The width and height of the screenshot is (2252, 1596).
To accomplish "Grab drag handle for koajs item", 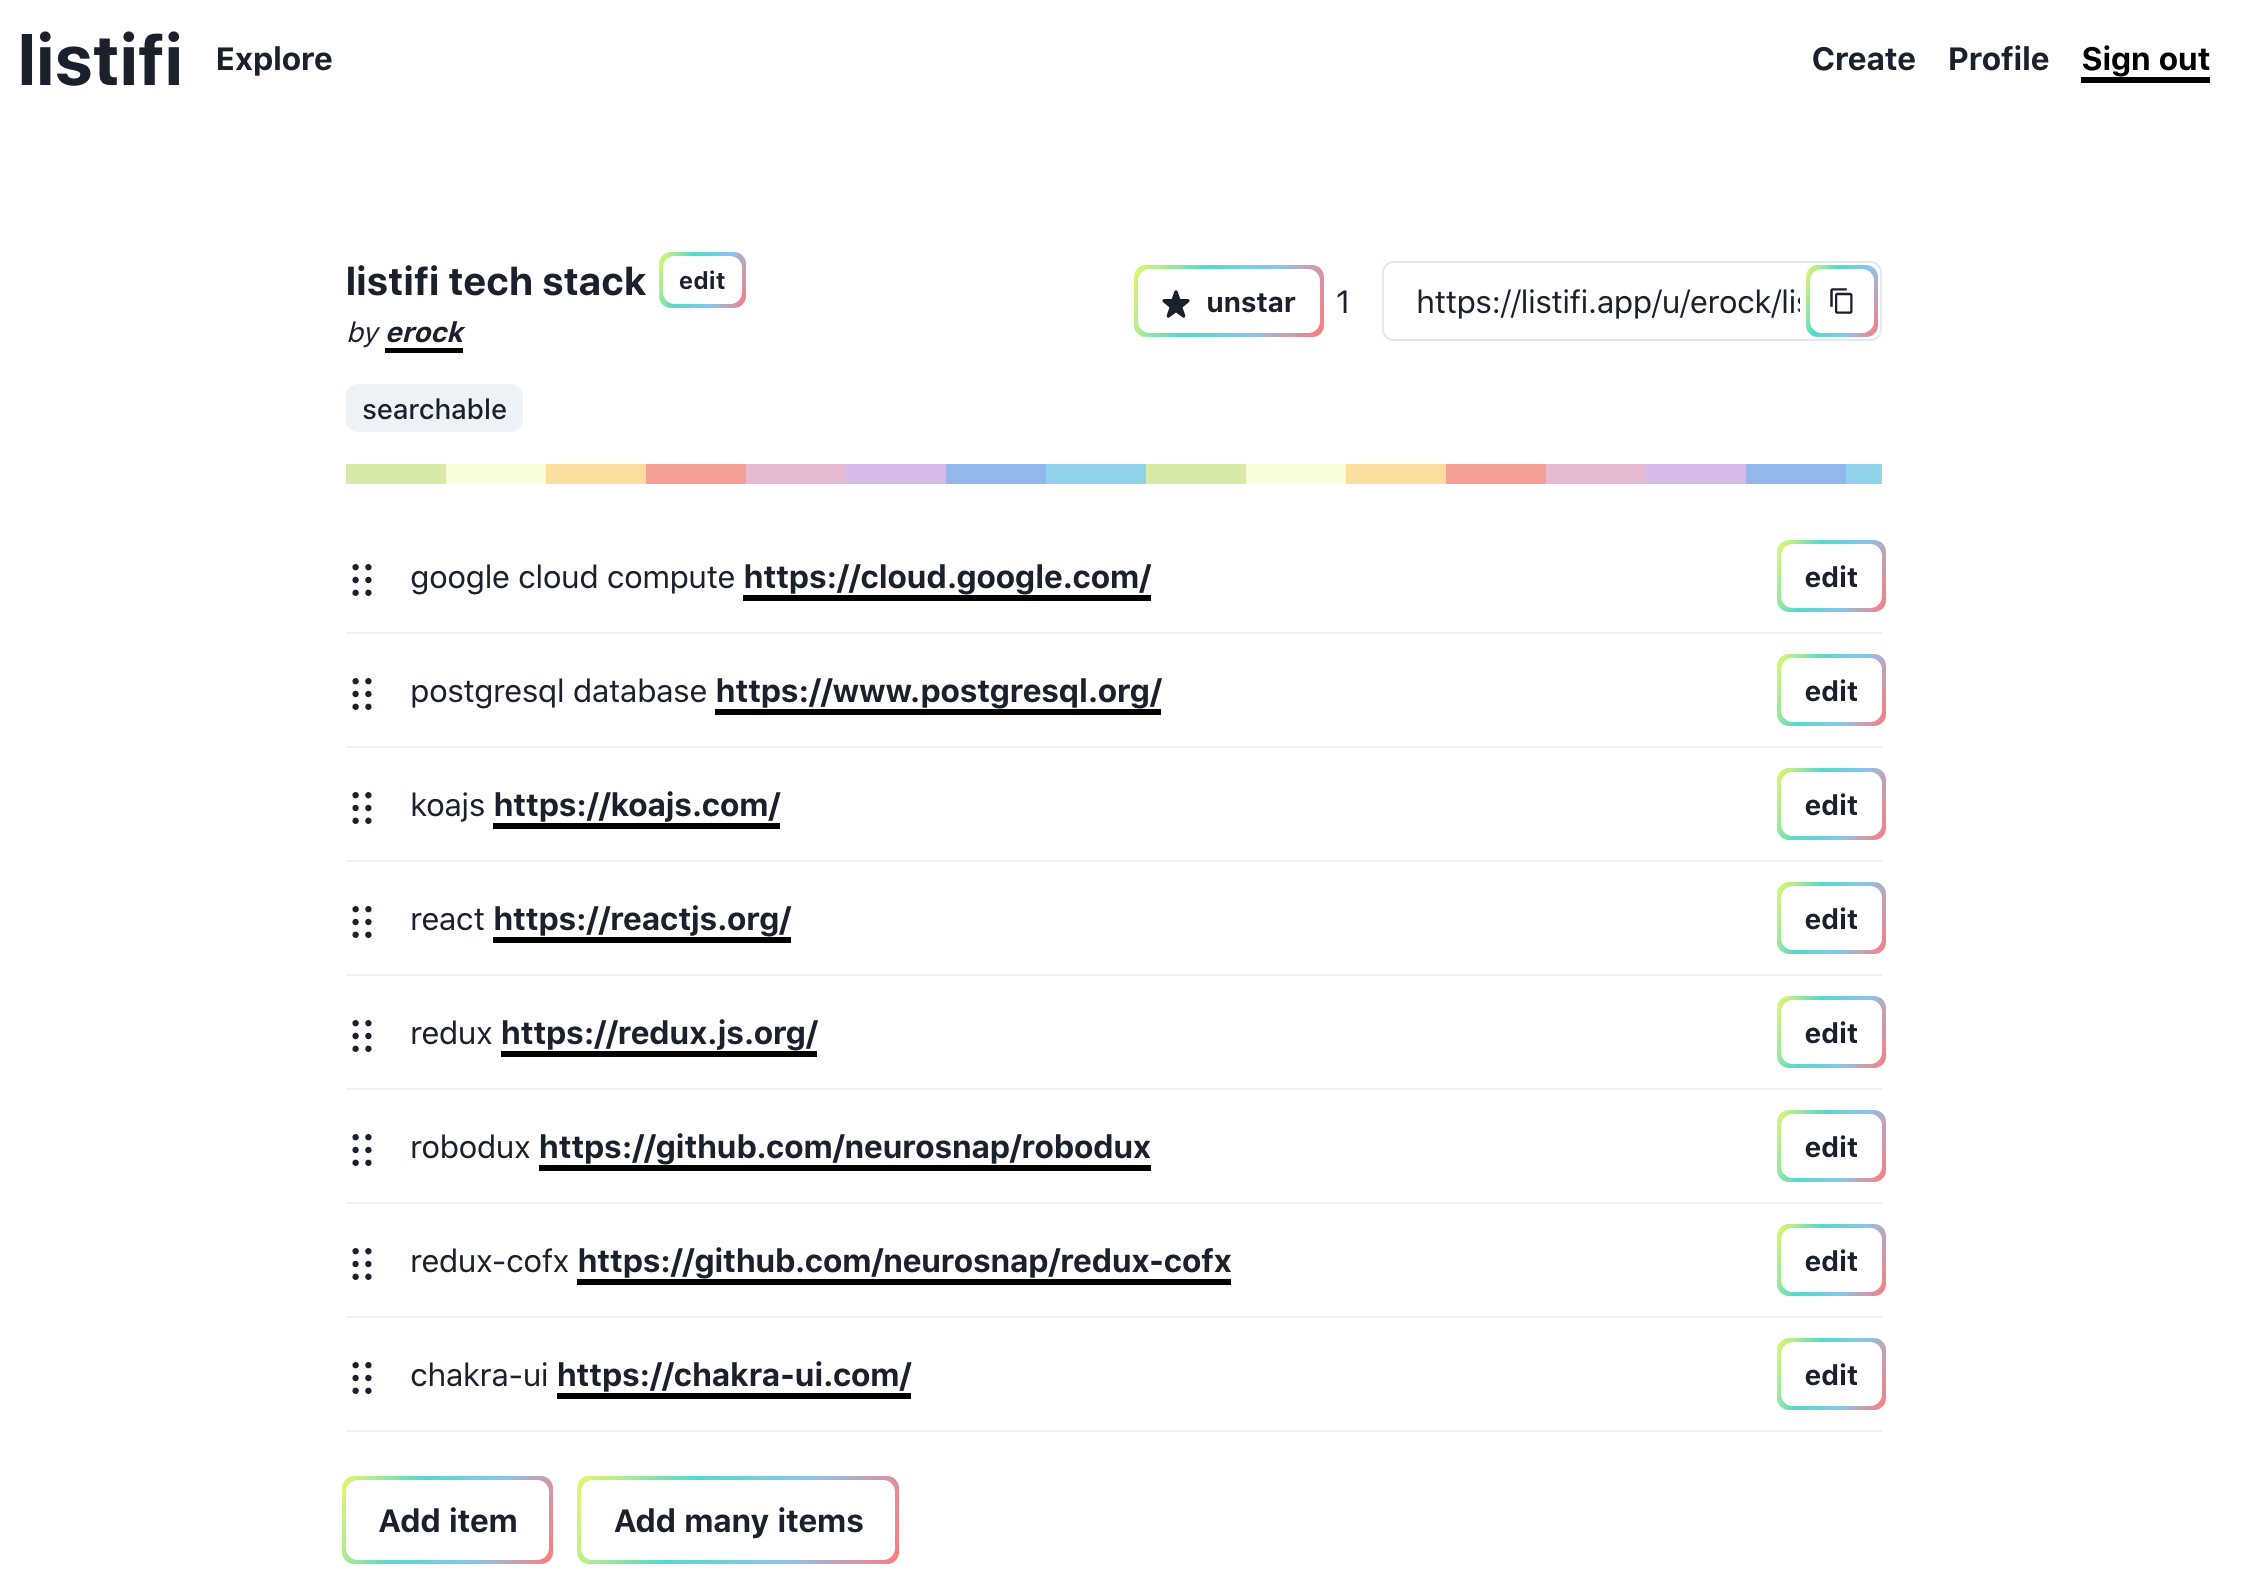I will [x=362, y=807].
